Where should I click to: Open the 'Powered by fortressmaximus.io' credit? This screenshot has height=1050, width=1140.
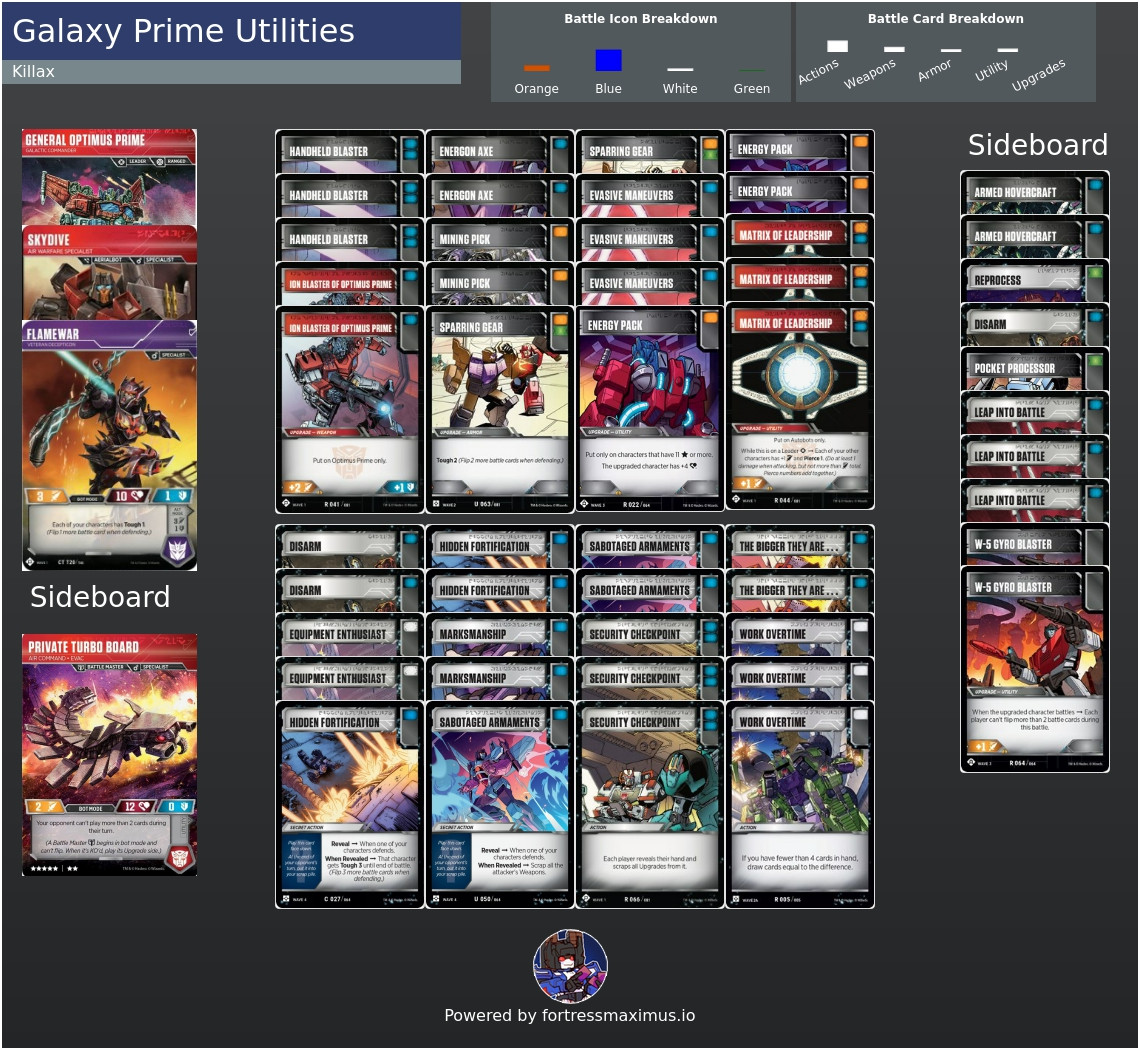coord(570,1016)
